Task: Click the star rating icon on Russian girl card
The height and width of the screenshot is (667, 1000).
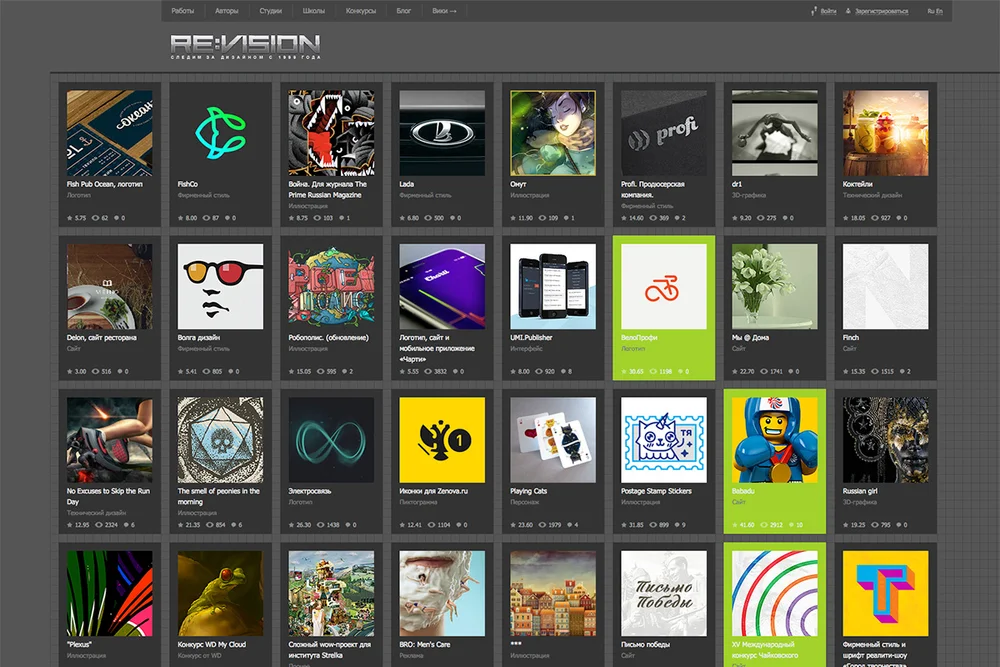Action: pyautogui.click(x=846, y=525)
